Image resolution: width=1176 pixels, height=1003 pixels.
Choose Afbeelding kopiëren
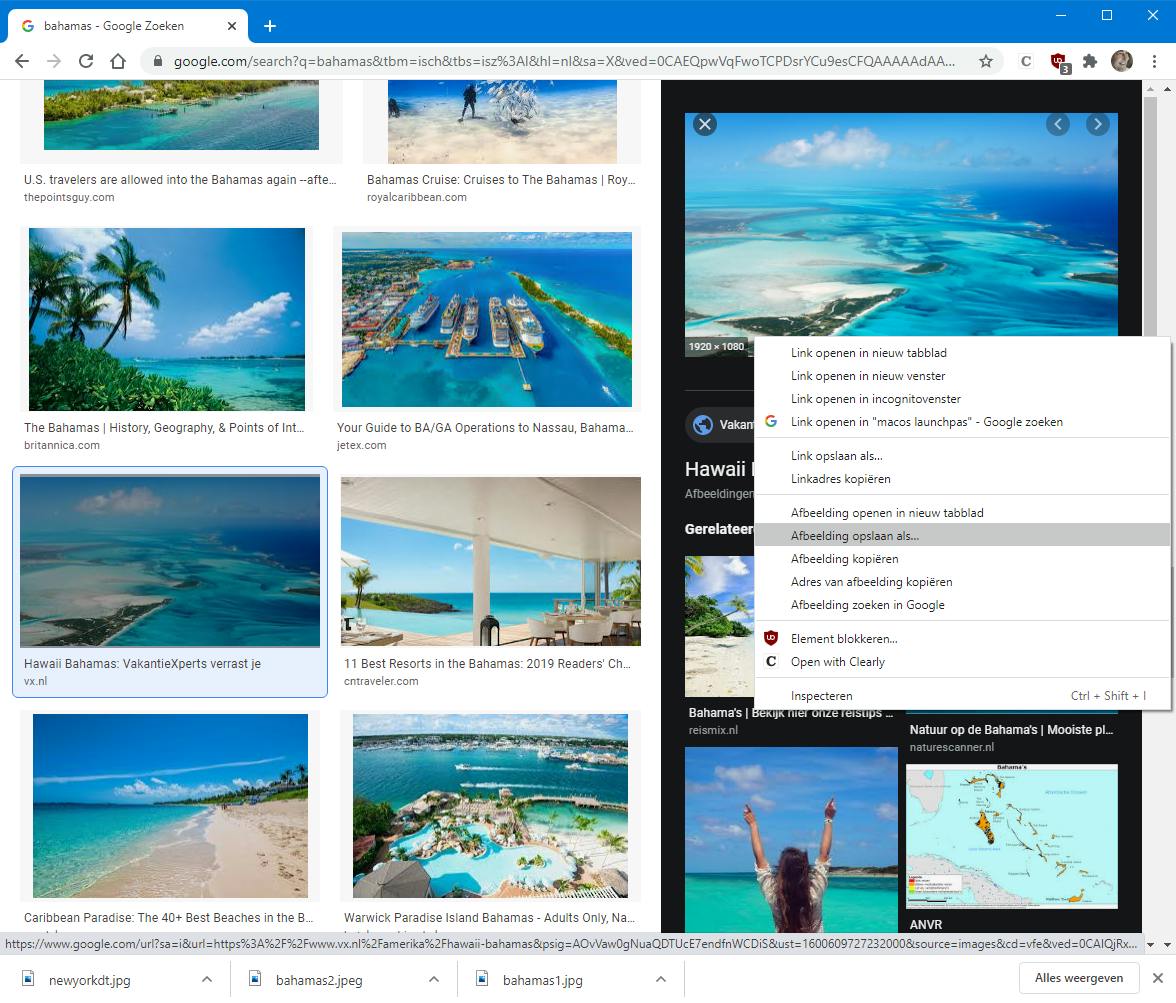[x=962, y=559]
